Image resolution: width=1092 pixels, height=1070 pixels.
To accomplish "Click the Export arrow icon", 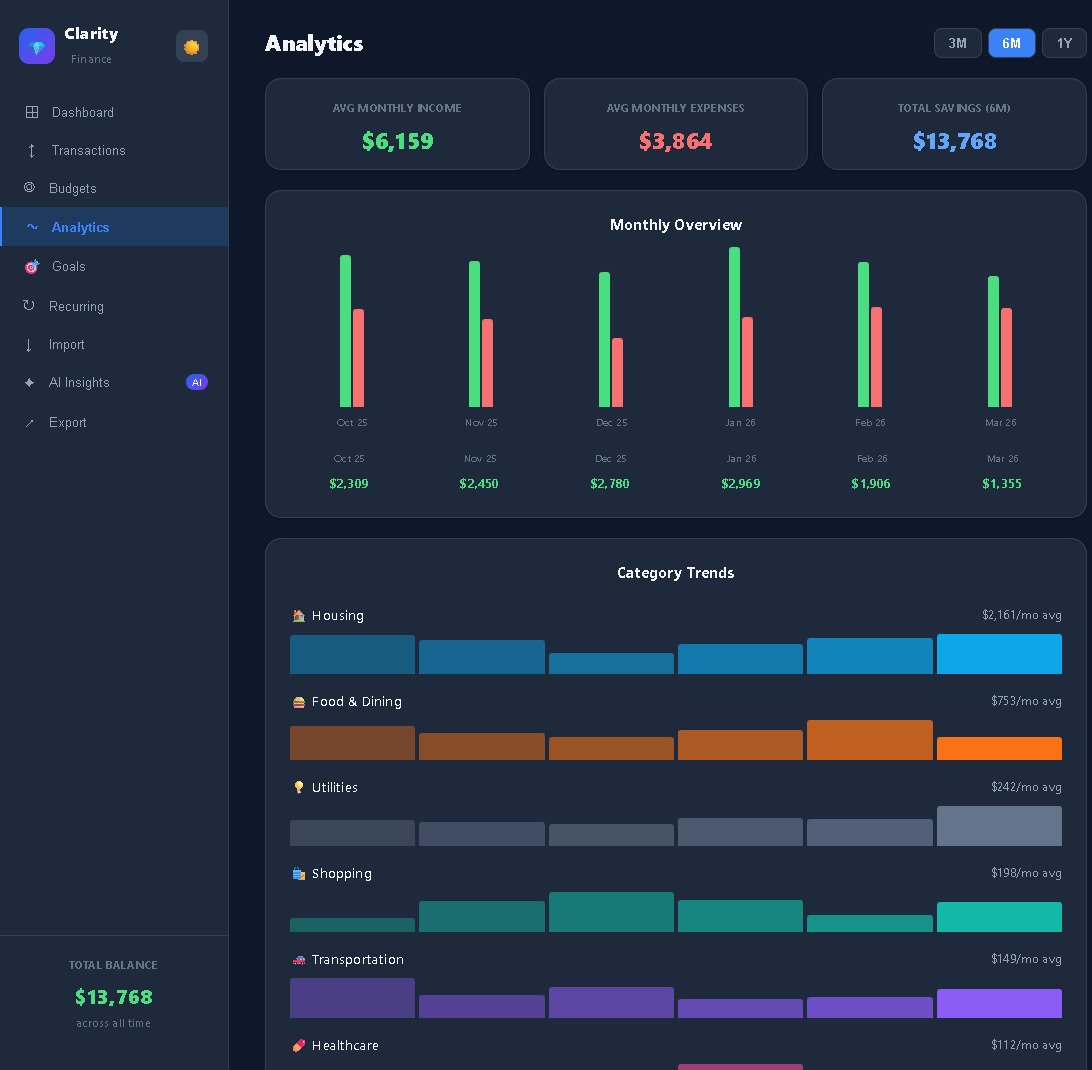I will [x=29, y=423].
